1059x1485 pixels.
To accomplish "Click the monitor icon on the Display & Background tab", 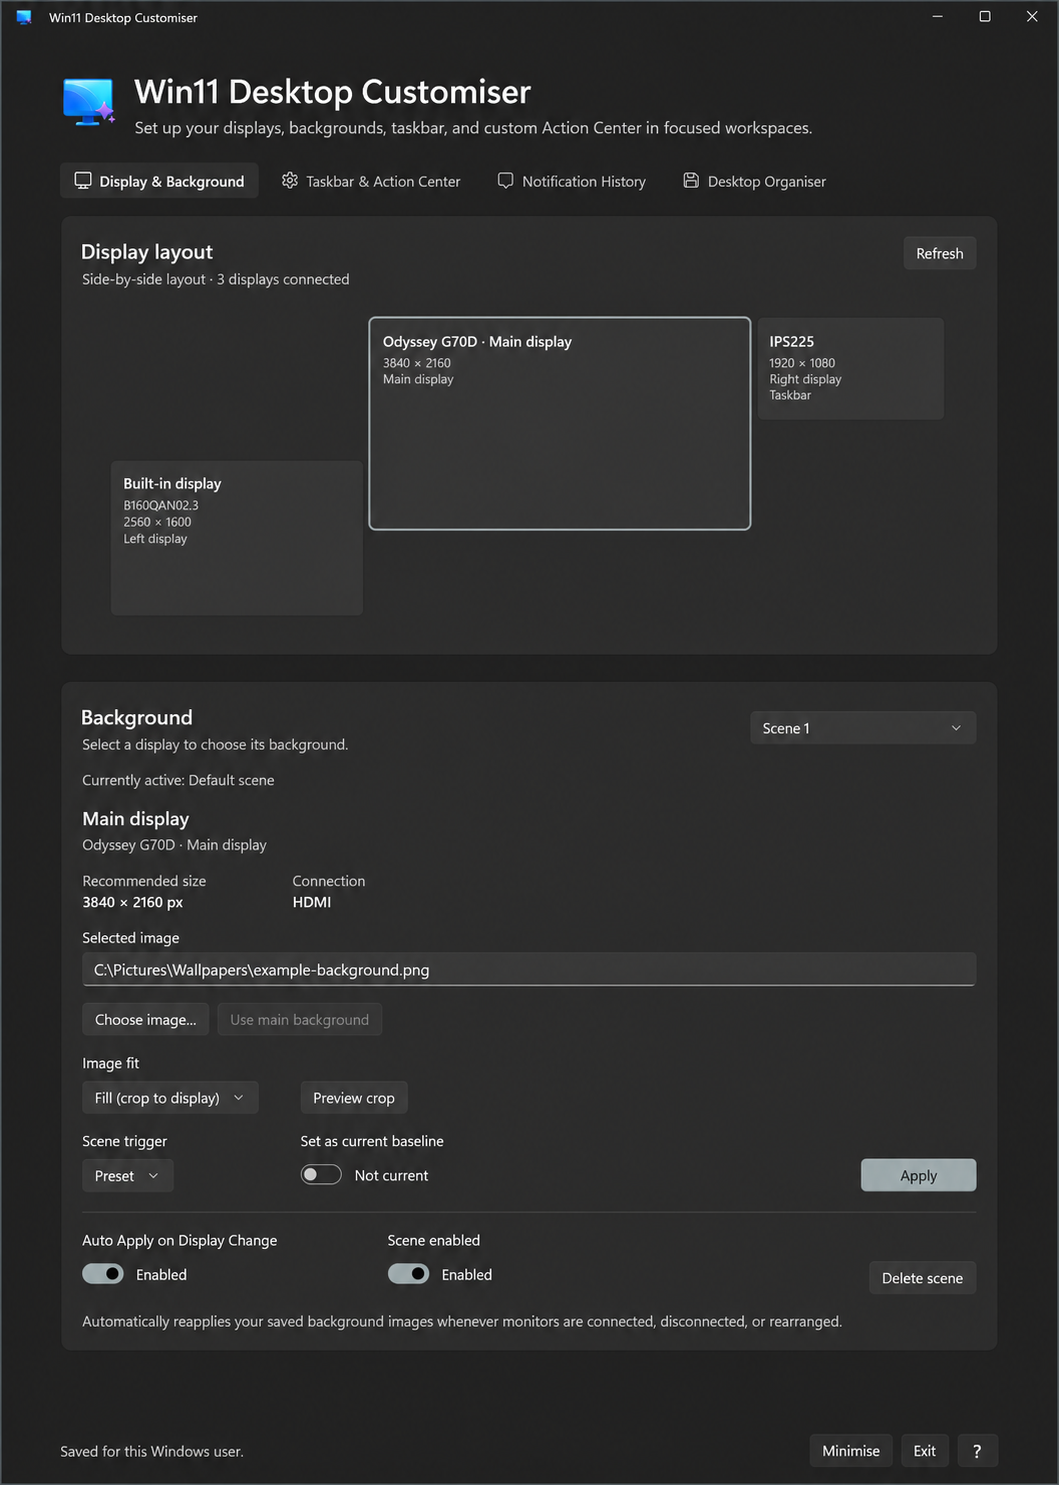I will pyautogui.click(x=83, y=181).
